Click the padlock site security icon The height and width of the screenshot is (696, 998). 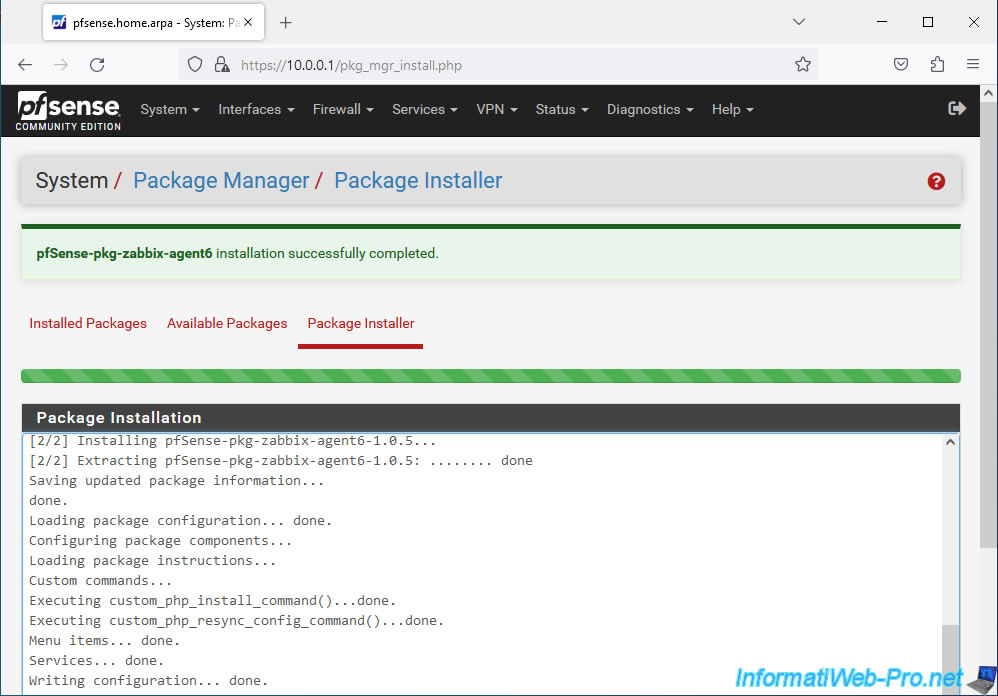click(x=221, y=65)
